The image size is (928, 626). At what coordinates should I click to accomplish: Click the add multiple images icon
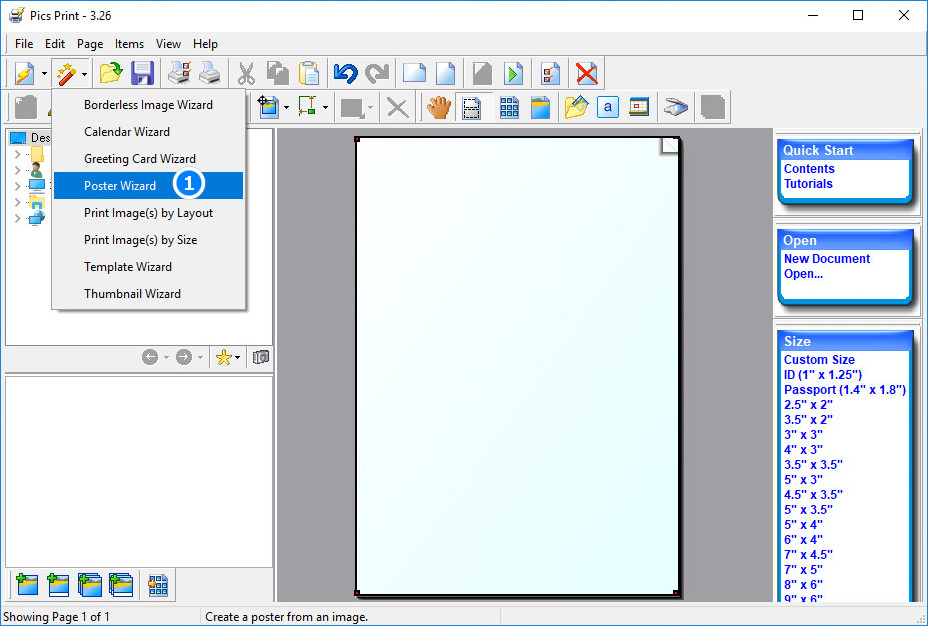pyautogui.click(x=89, y=585)
